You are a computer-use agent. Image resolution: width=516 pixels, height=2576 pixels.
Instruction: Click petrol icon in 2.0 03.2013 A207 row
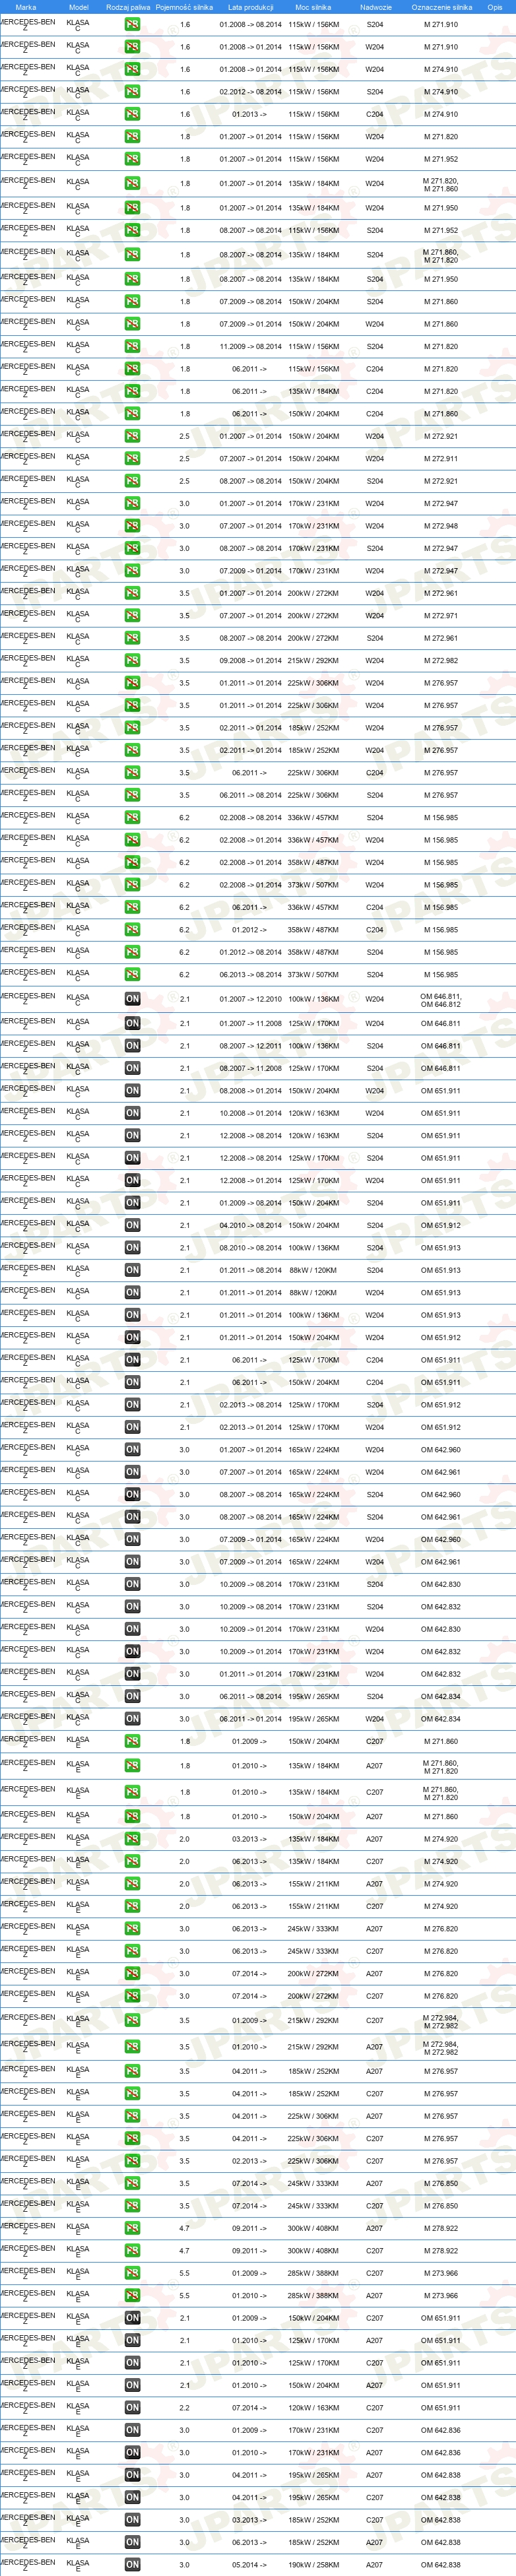pyautogui.click(x=132, y=1839)
